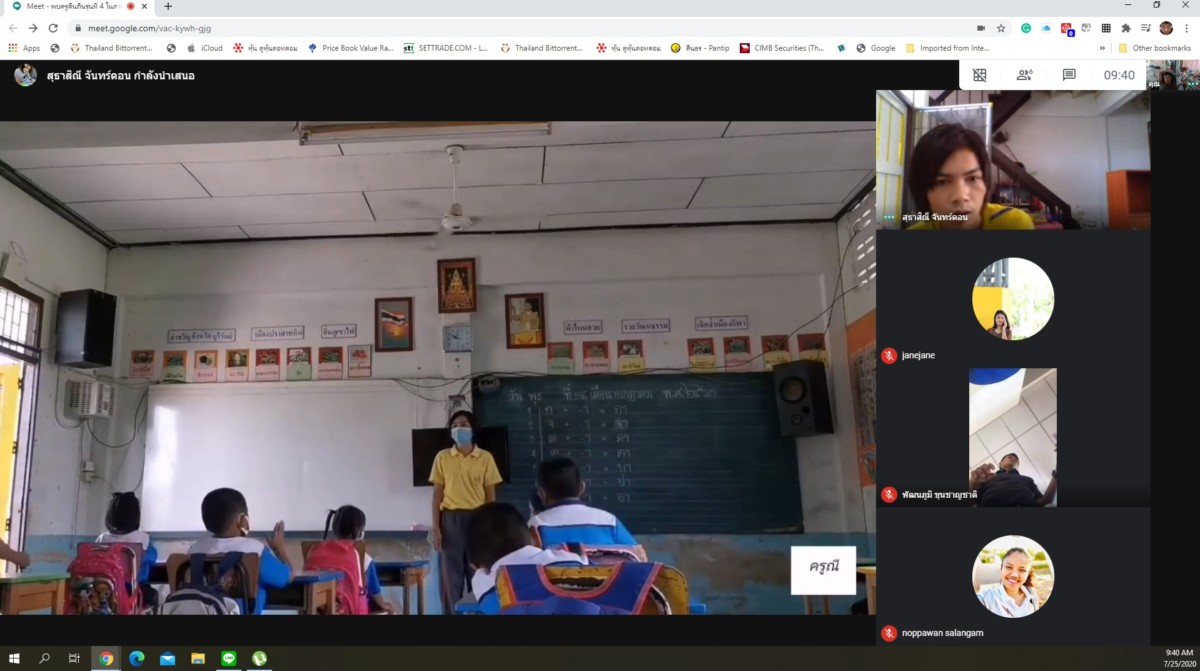Open uTorrent from taskbar

coord(260,658)
